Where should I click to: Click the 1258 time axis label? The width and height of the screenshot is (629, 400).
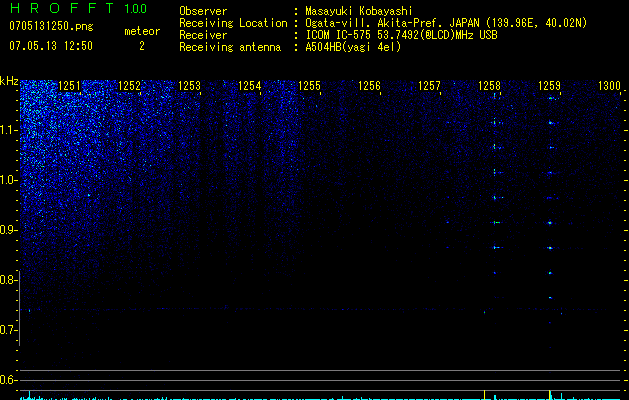click(489, 86)
